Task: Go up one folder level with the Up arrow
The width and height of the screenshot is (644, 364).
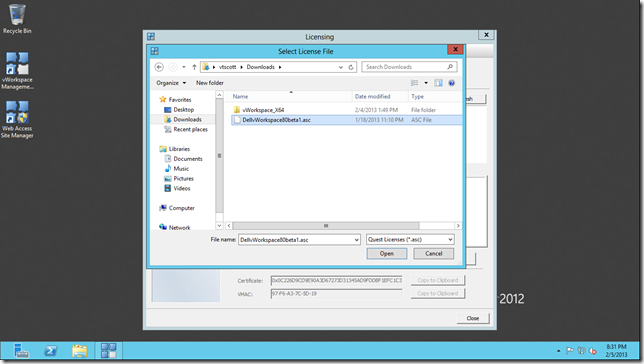Action: 194,67
